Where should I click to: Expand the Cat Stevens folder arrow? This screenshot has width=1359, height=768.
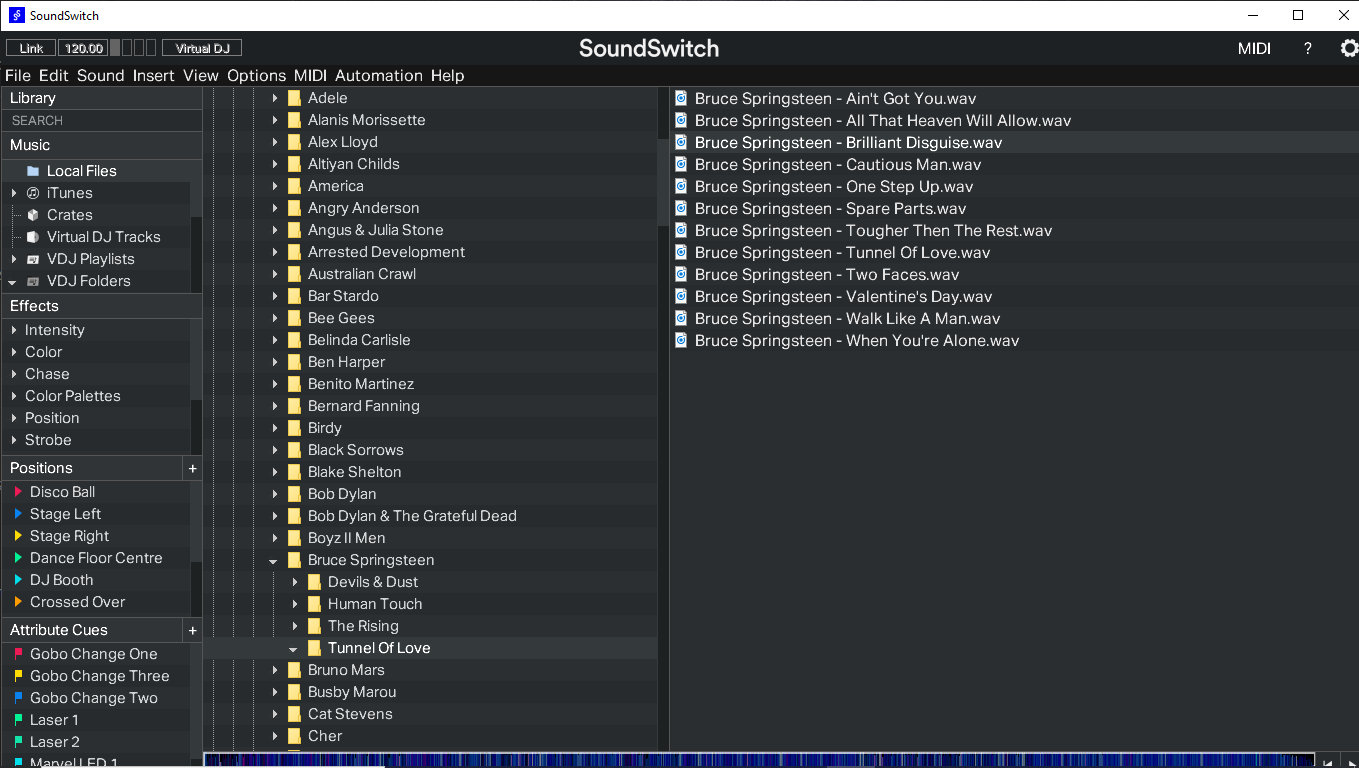(275, 714)
